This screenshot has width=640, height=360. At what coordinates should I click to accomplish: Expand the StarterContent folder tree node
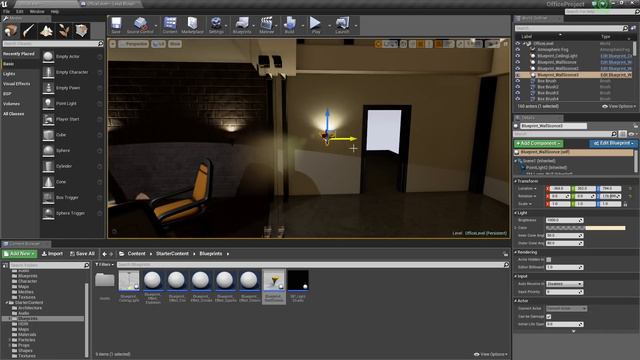pos(7,303)
